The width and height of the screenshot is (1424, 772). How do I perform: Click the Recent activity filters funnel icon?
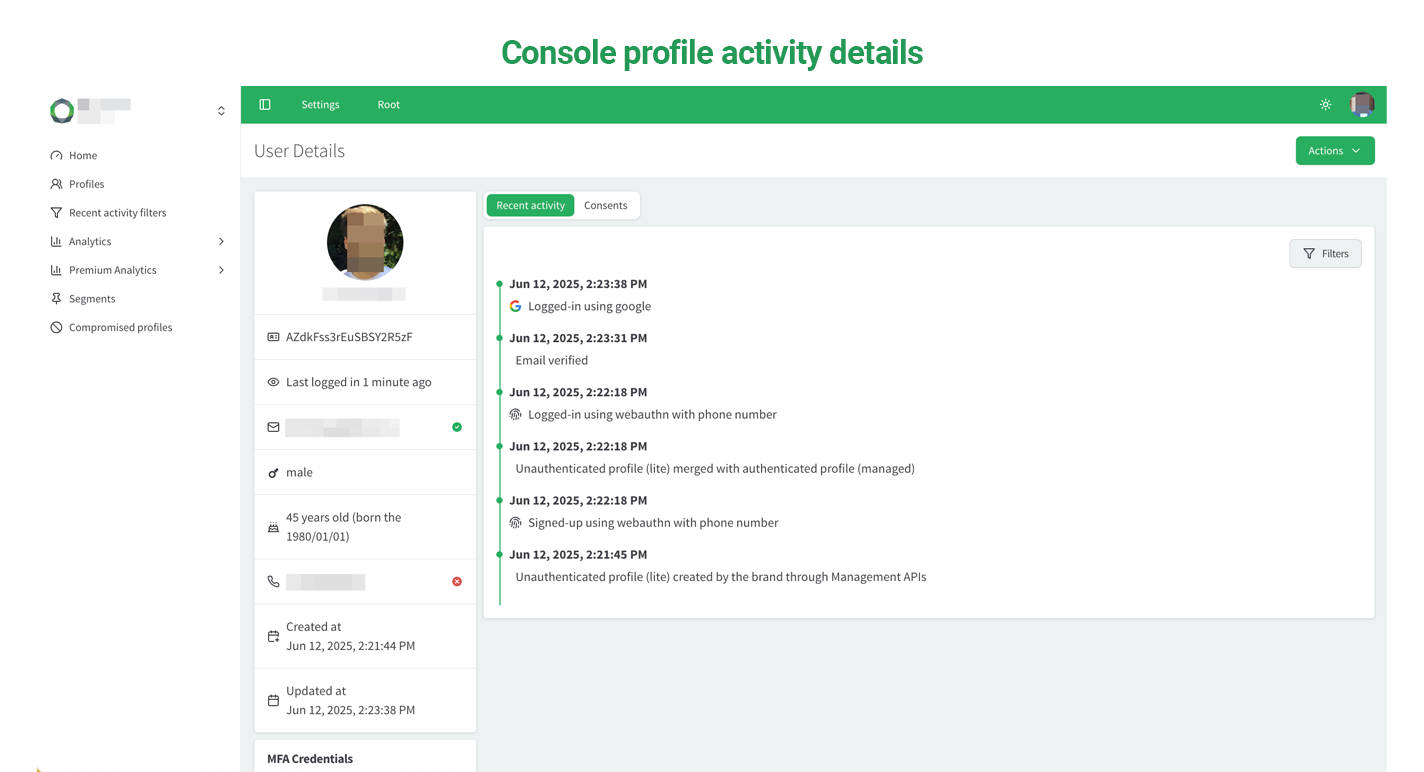(56, 213)
